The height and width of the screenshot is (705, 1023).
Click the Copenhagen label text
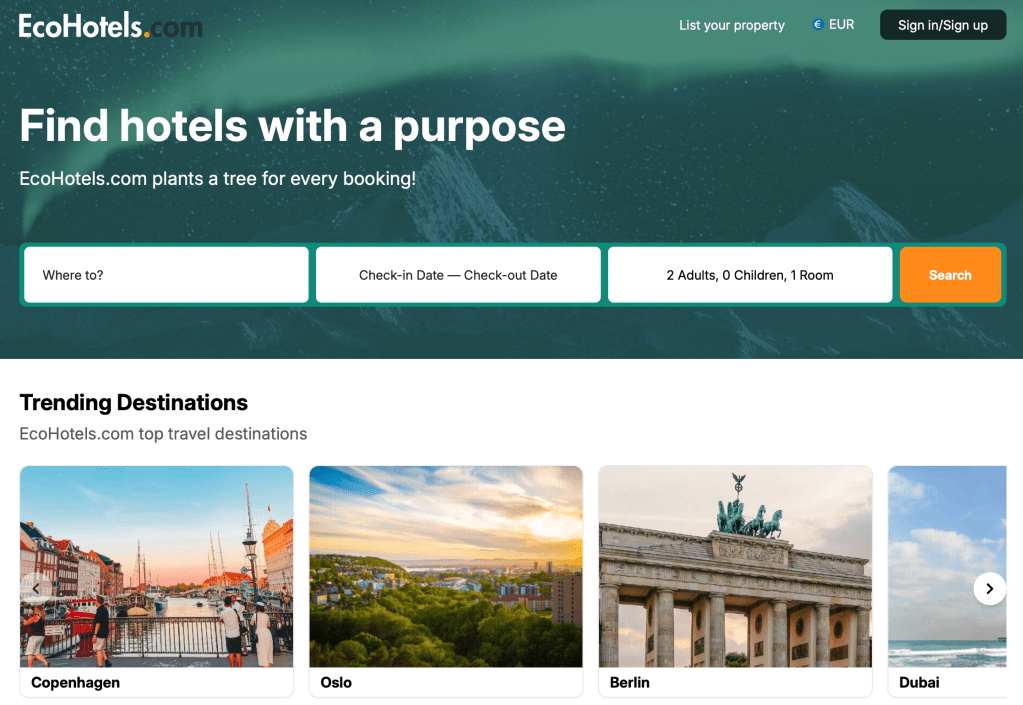coord(76,683)
